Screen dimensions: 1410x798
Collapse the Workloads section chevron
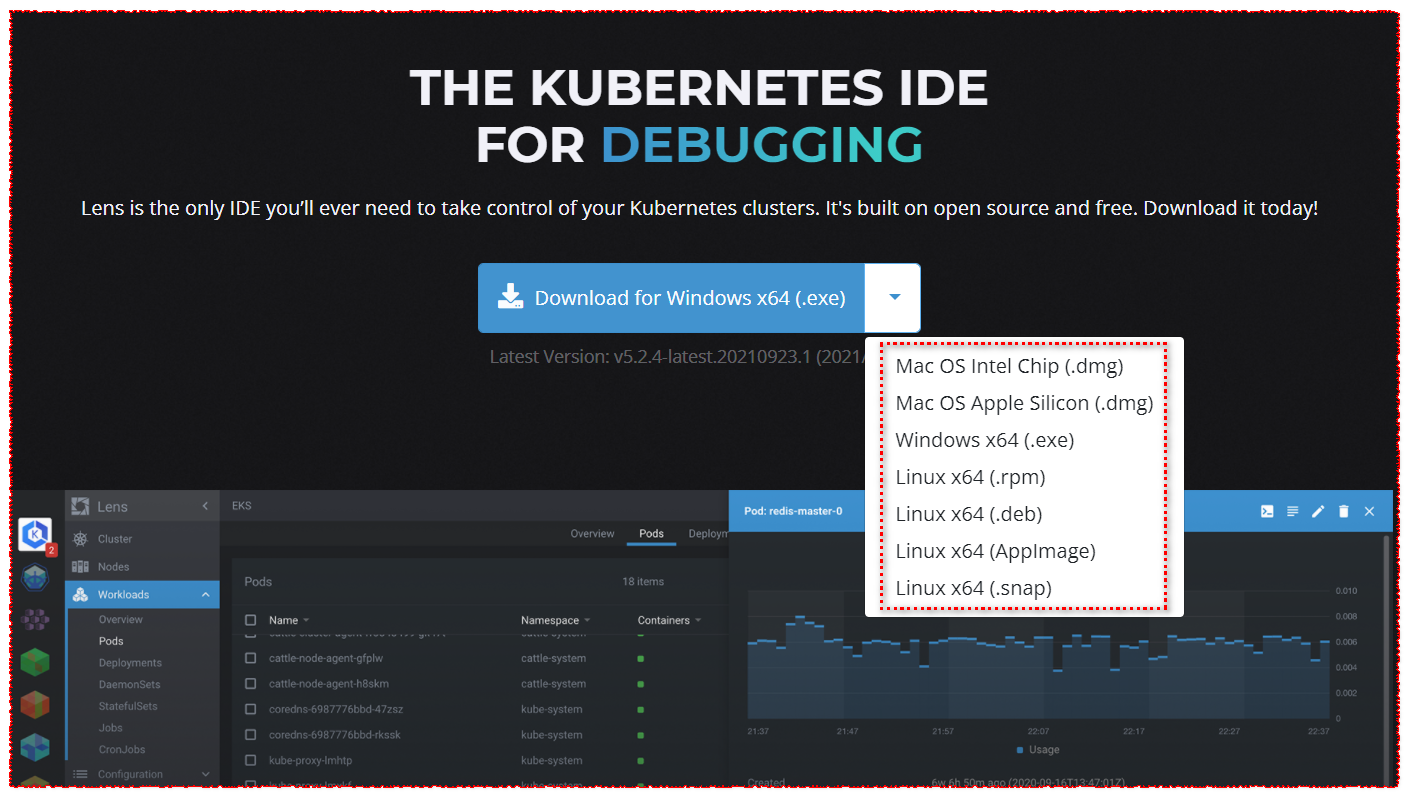coord(205,595)
